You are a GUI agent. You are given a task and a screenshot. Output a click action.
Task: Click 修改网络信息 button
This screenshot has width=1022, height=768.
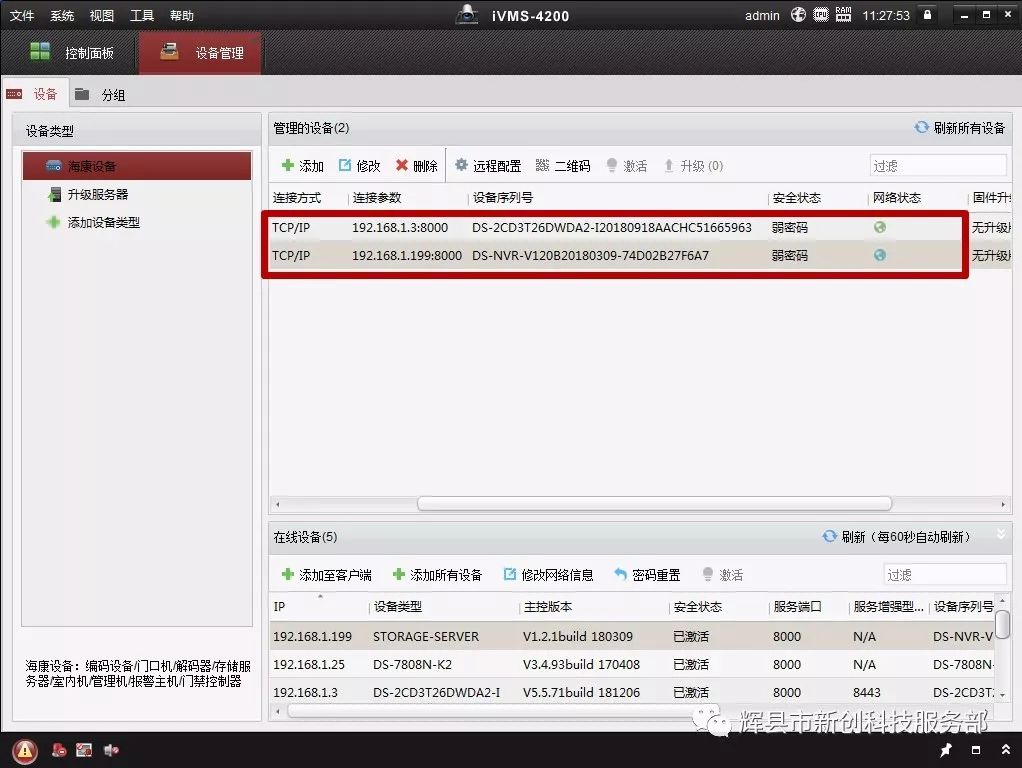pos(549,574)
